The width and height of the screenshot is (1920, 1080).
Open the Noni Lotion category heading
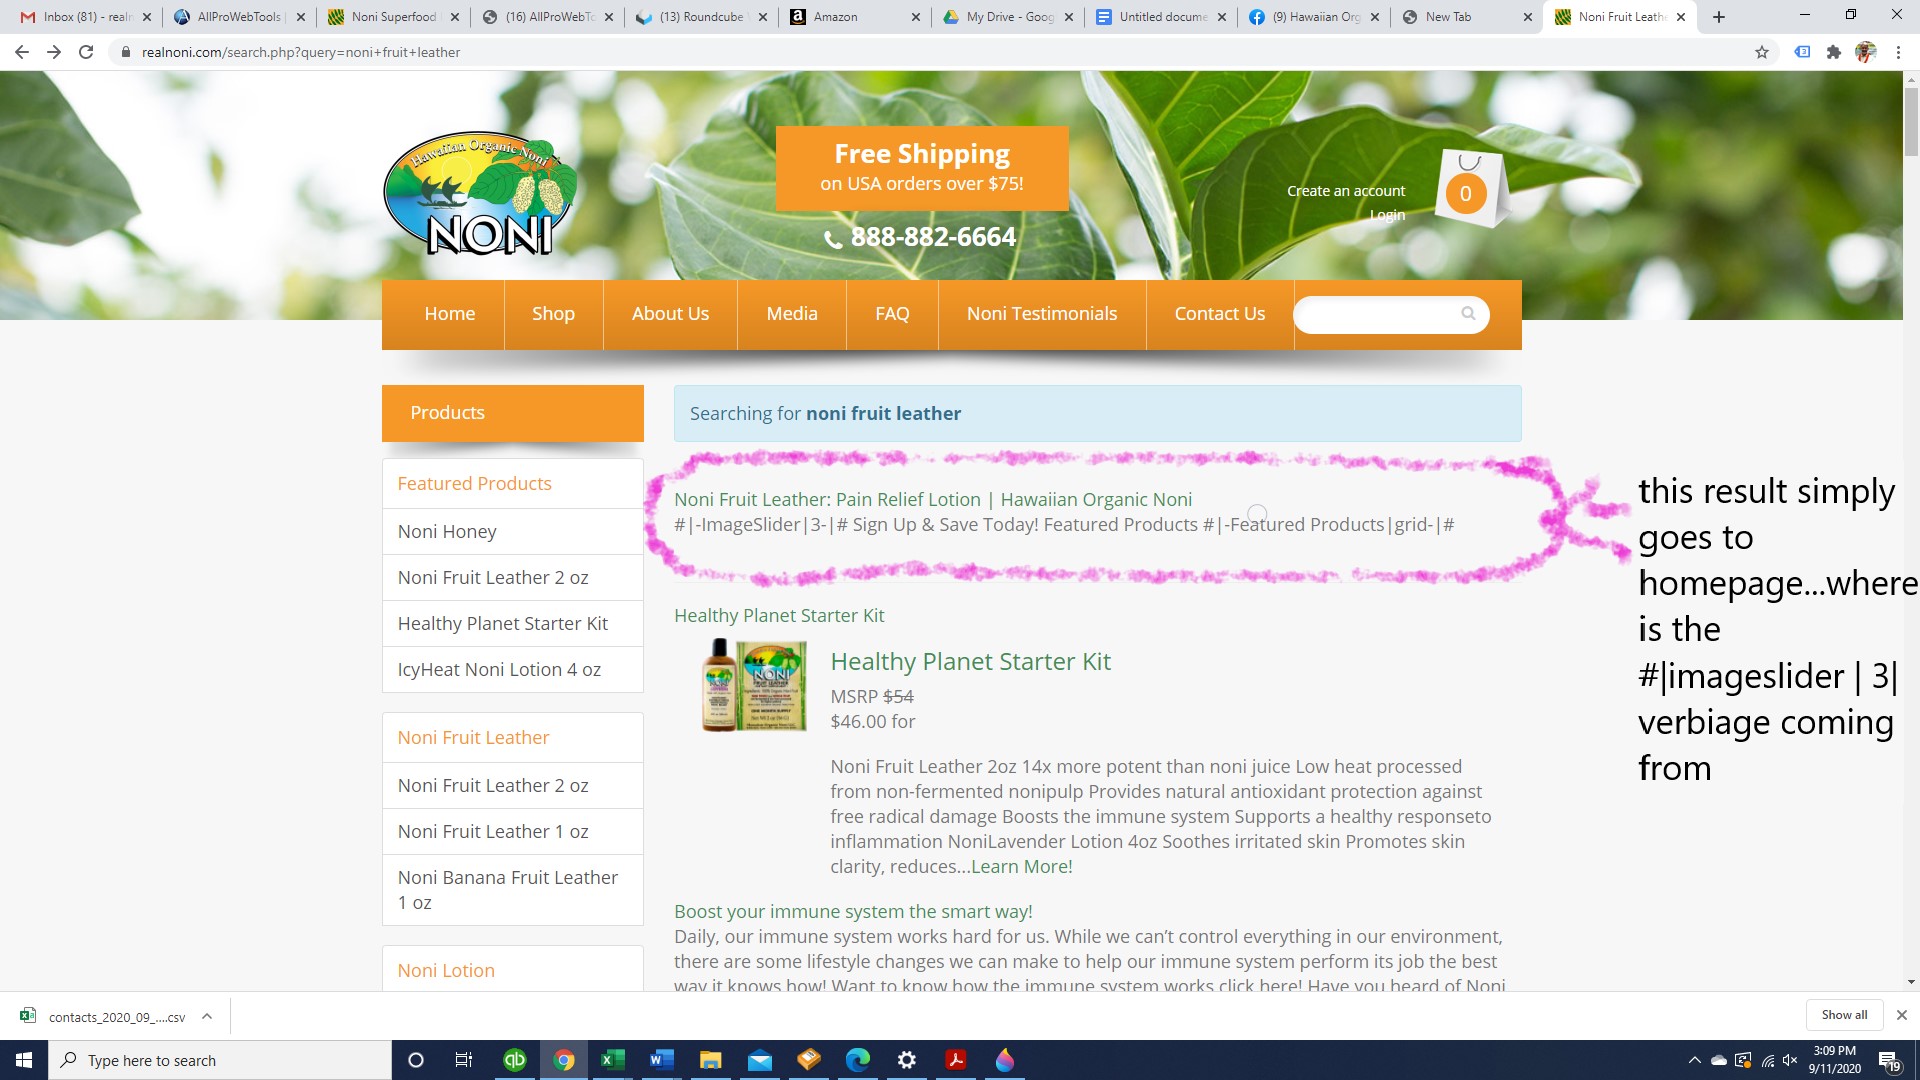pos(446,971)
